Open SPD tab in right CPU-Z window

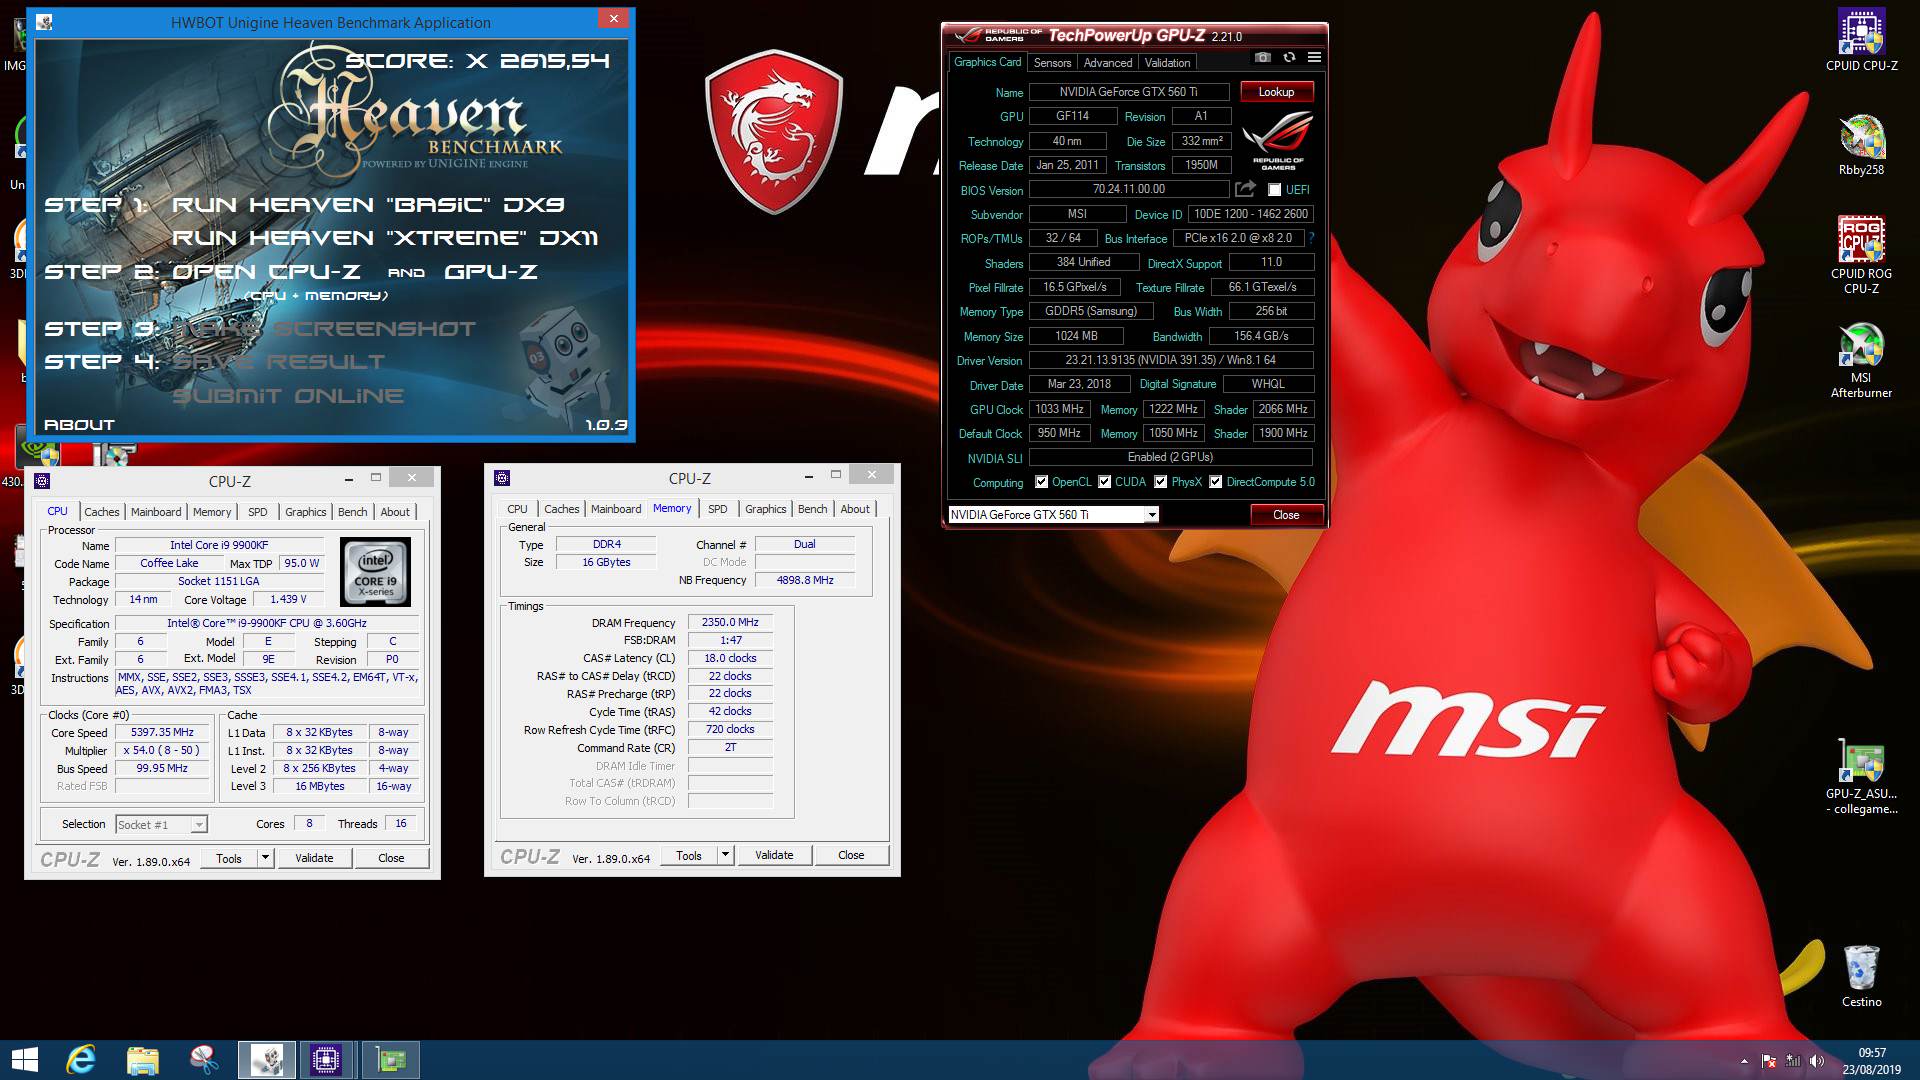[718, 509]
